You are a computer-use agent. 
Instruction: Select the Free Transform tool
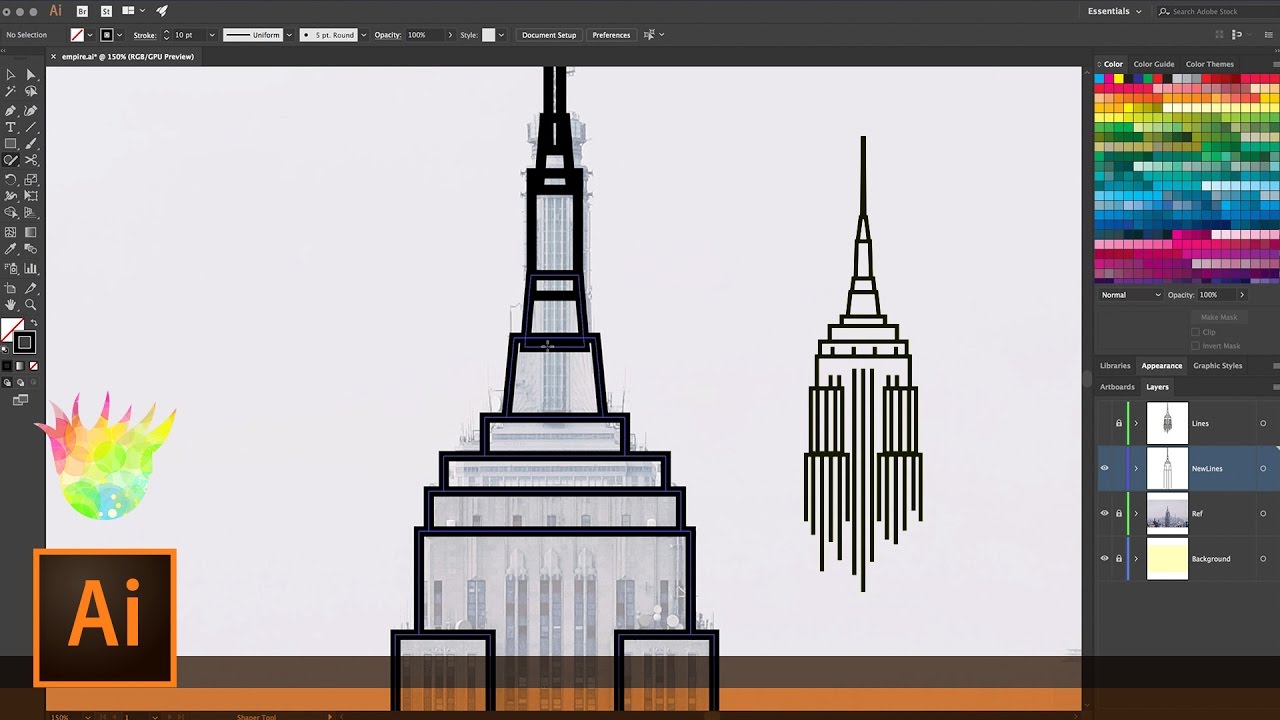click(x=31, y=196)
